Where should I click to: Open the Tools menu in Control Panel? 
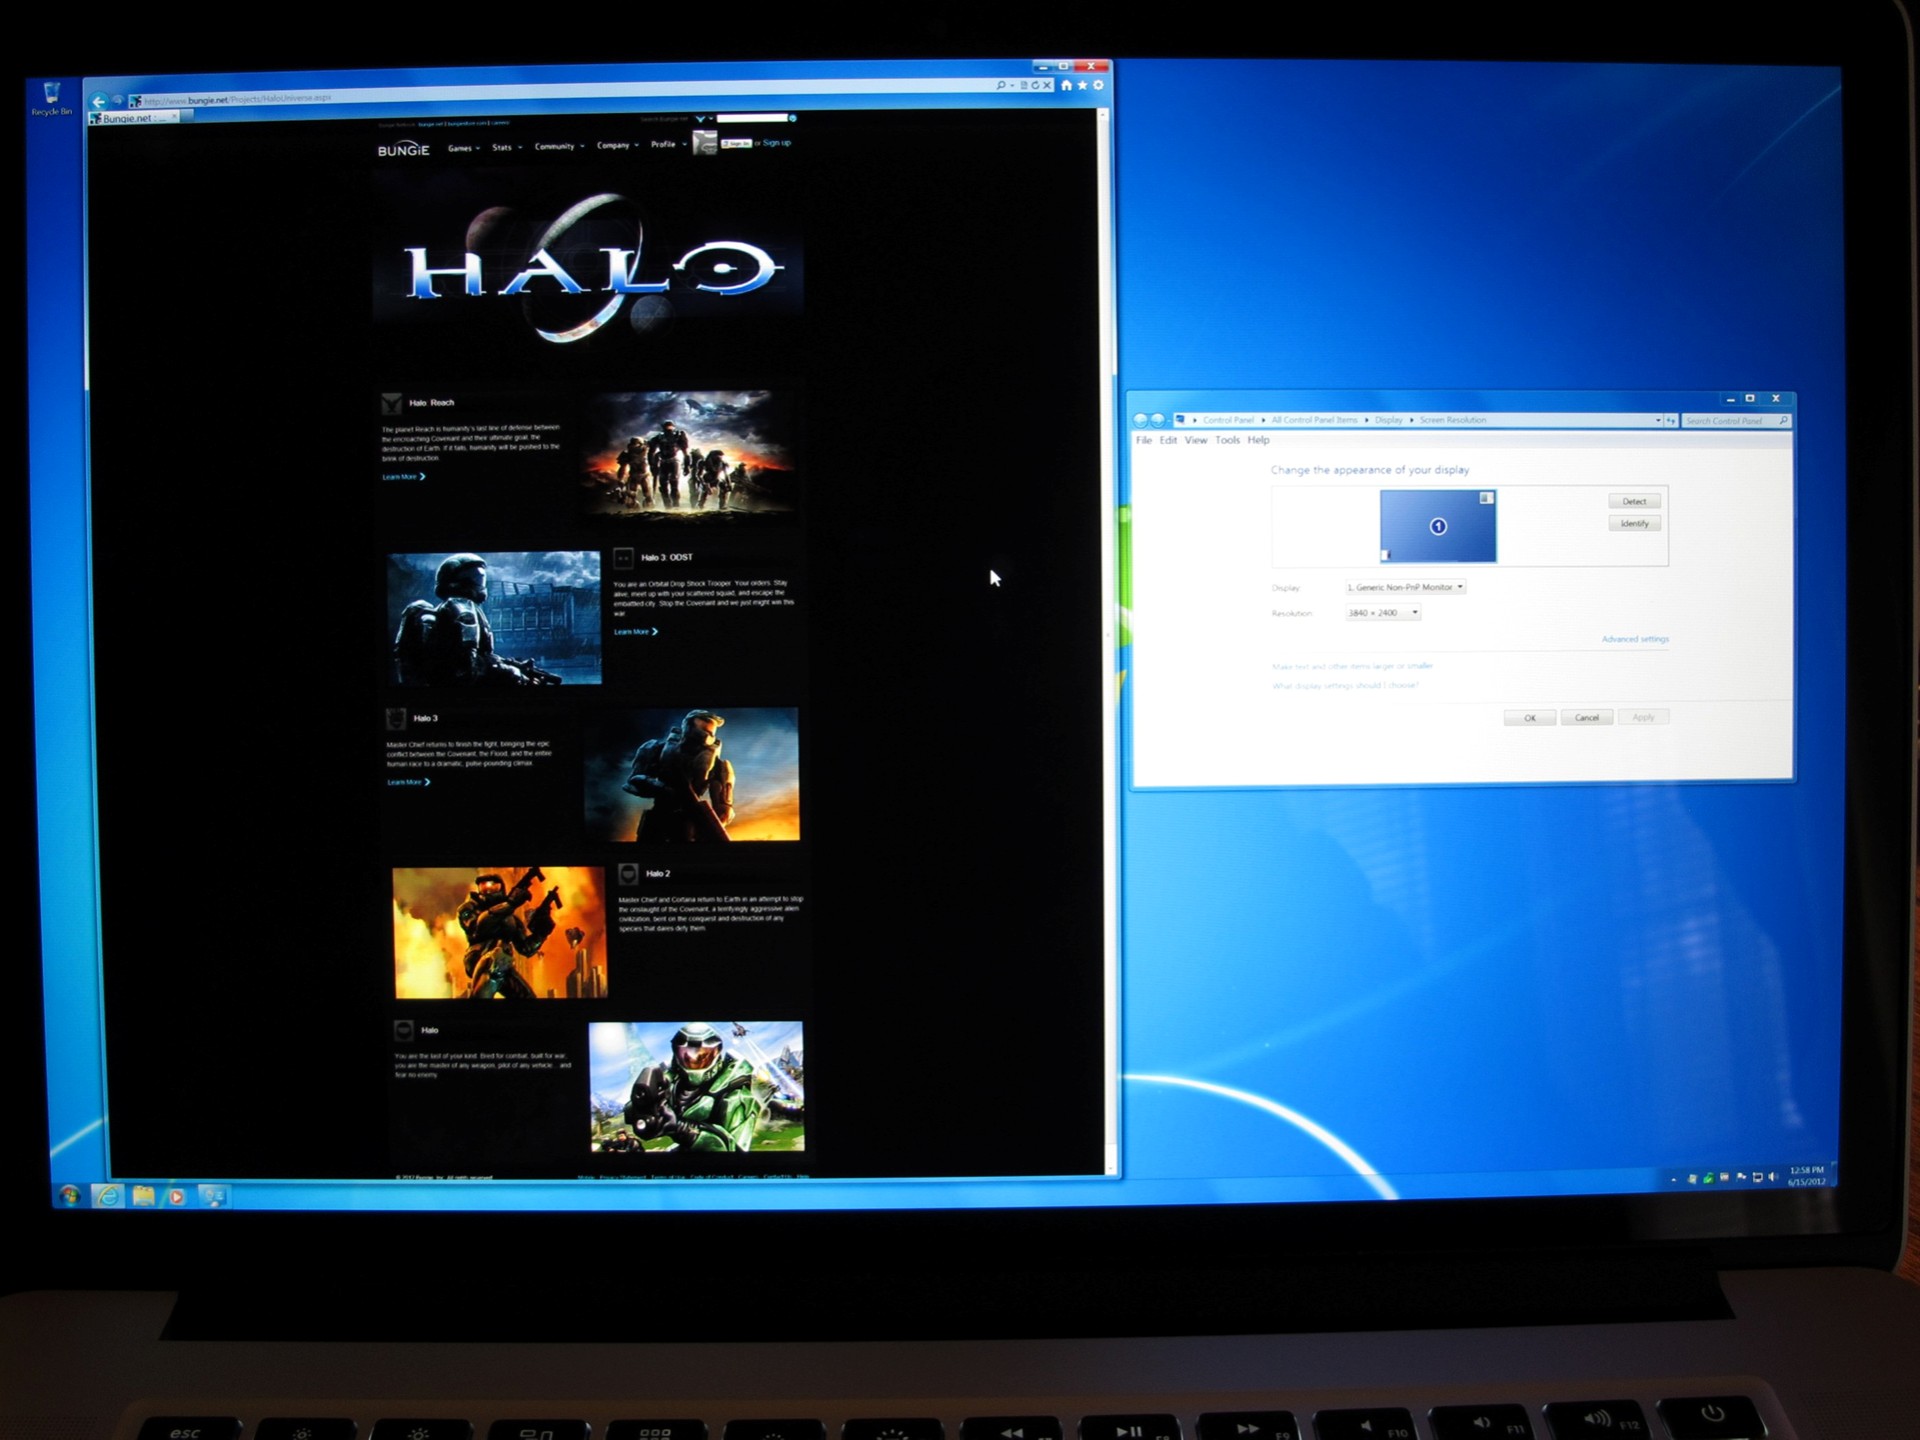coord(1227,440)
